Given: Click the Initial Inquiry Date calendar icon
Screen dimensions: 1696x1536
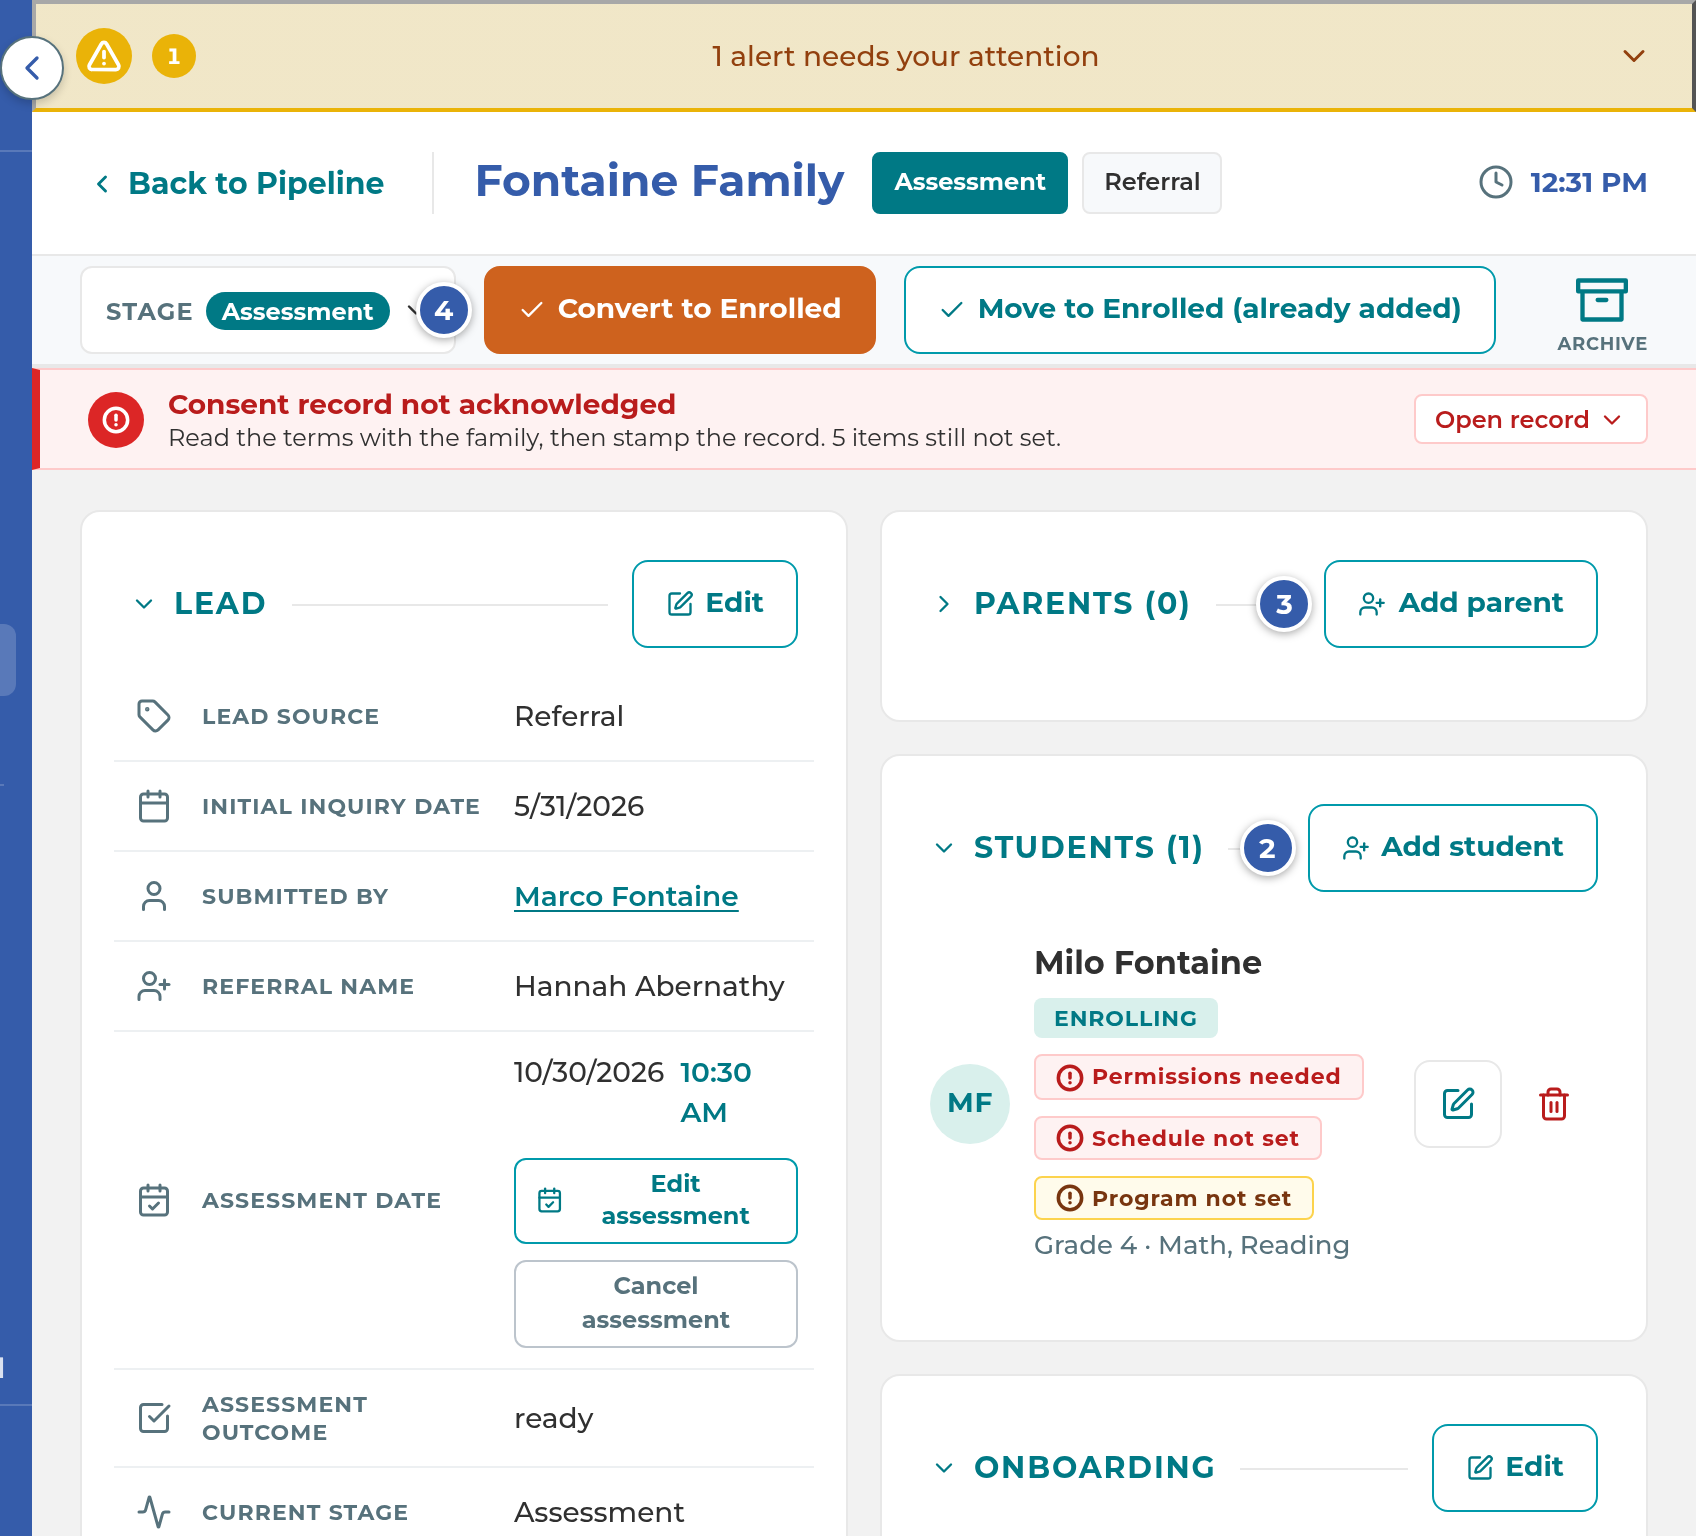Looking at the screenshot, I should coord(154,806).
